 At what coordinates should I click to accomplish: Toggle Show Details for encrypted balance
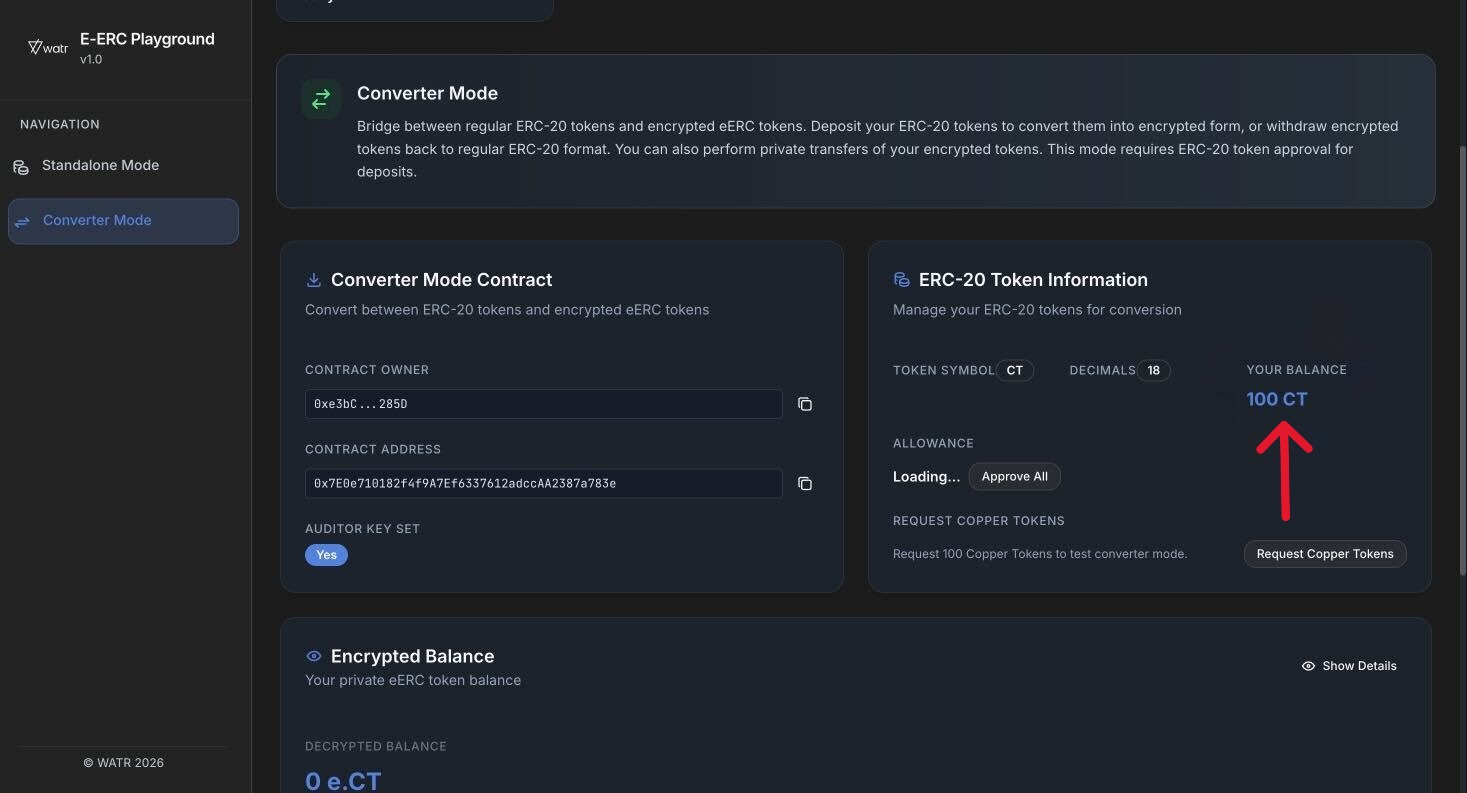[x=1349, y=666]
